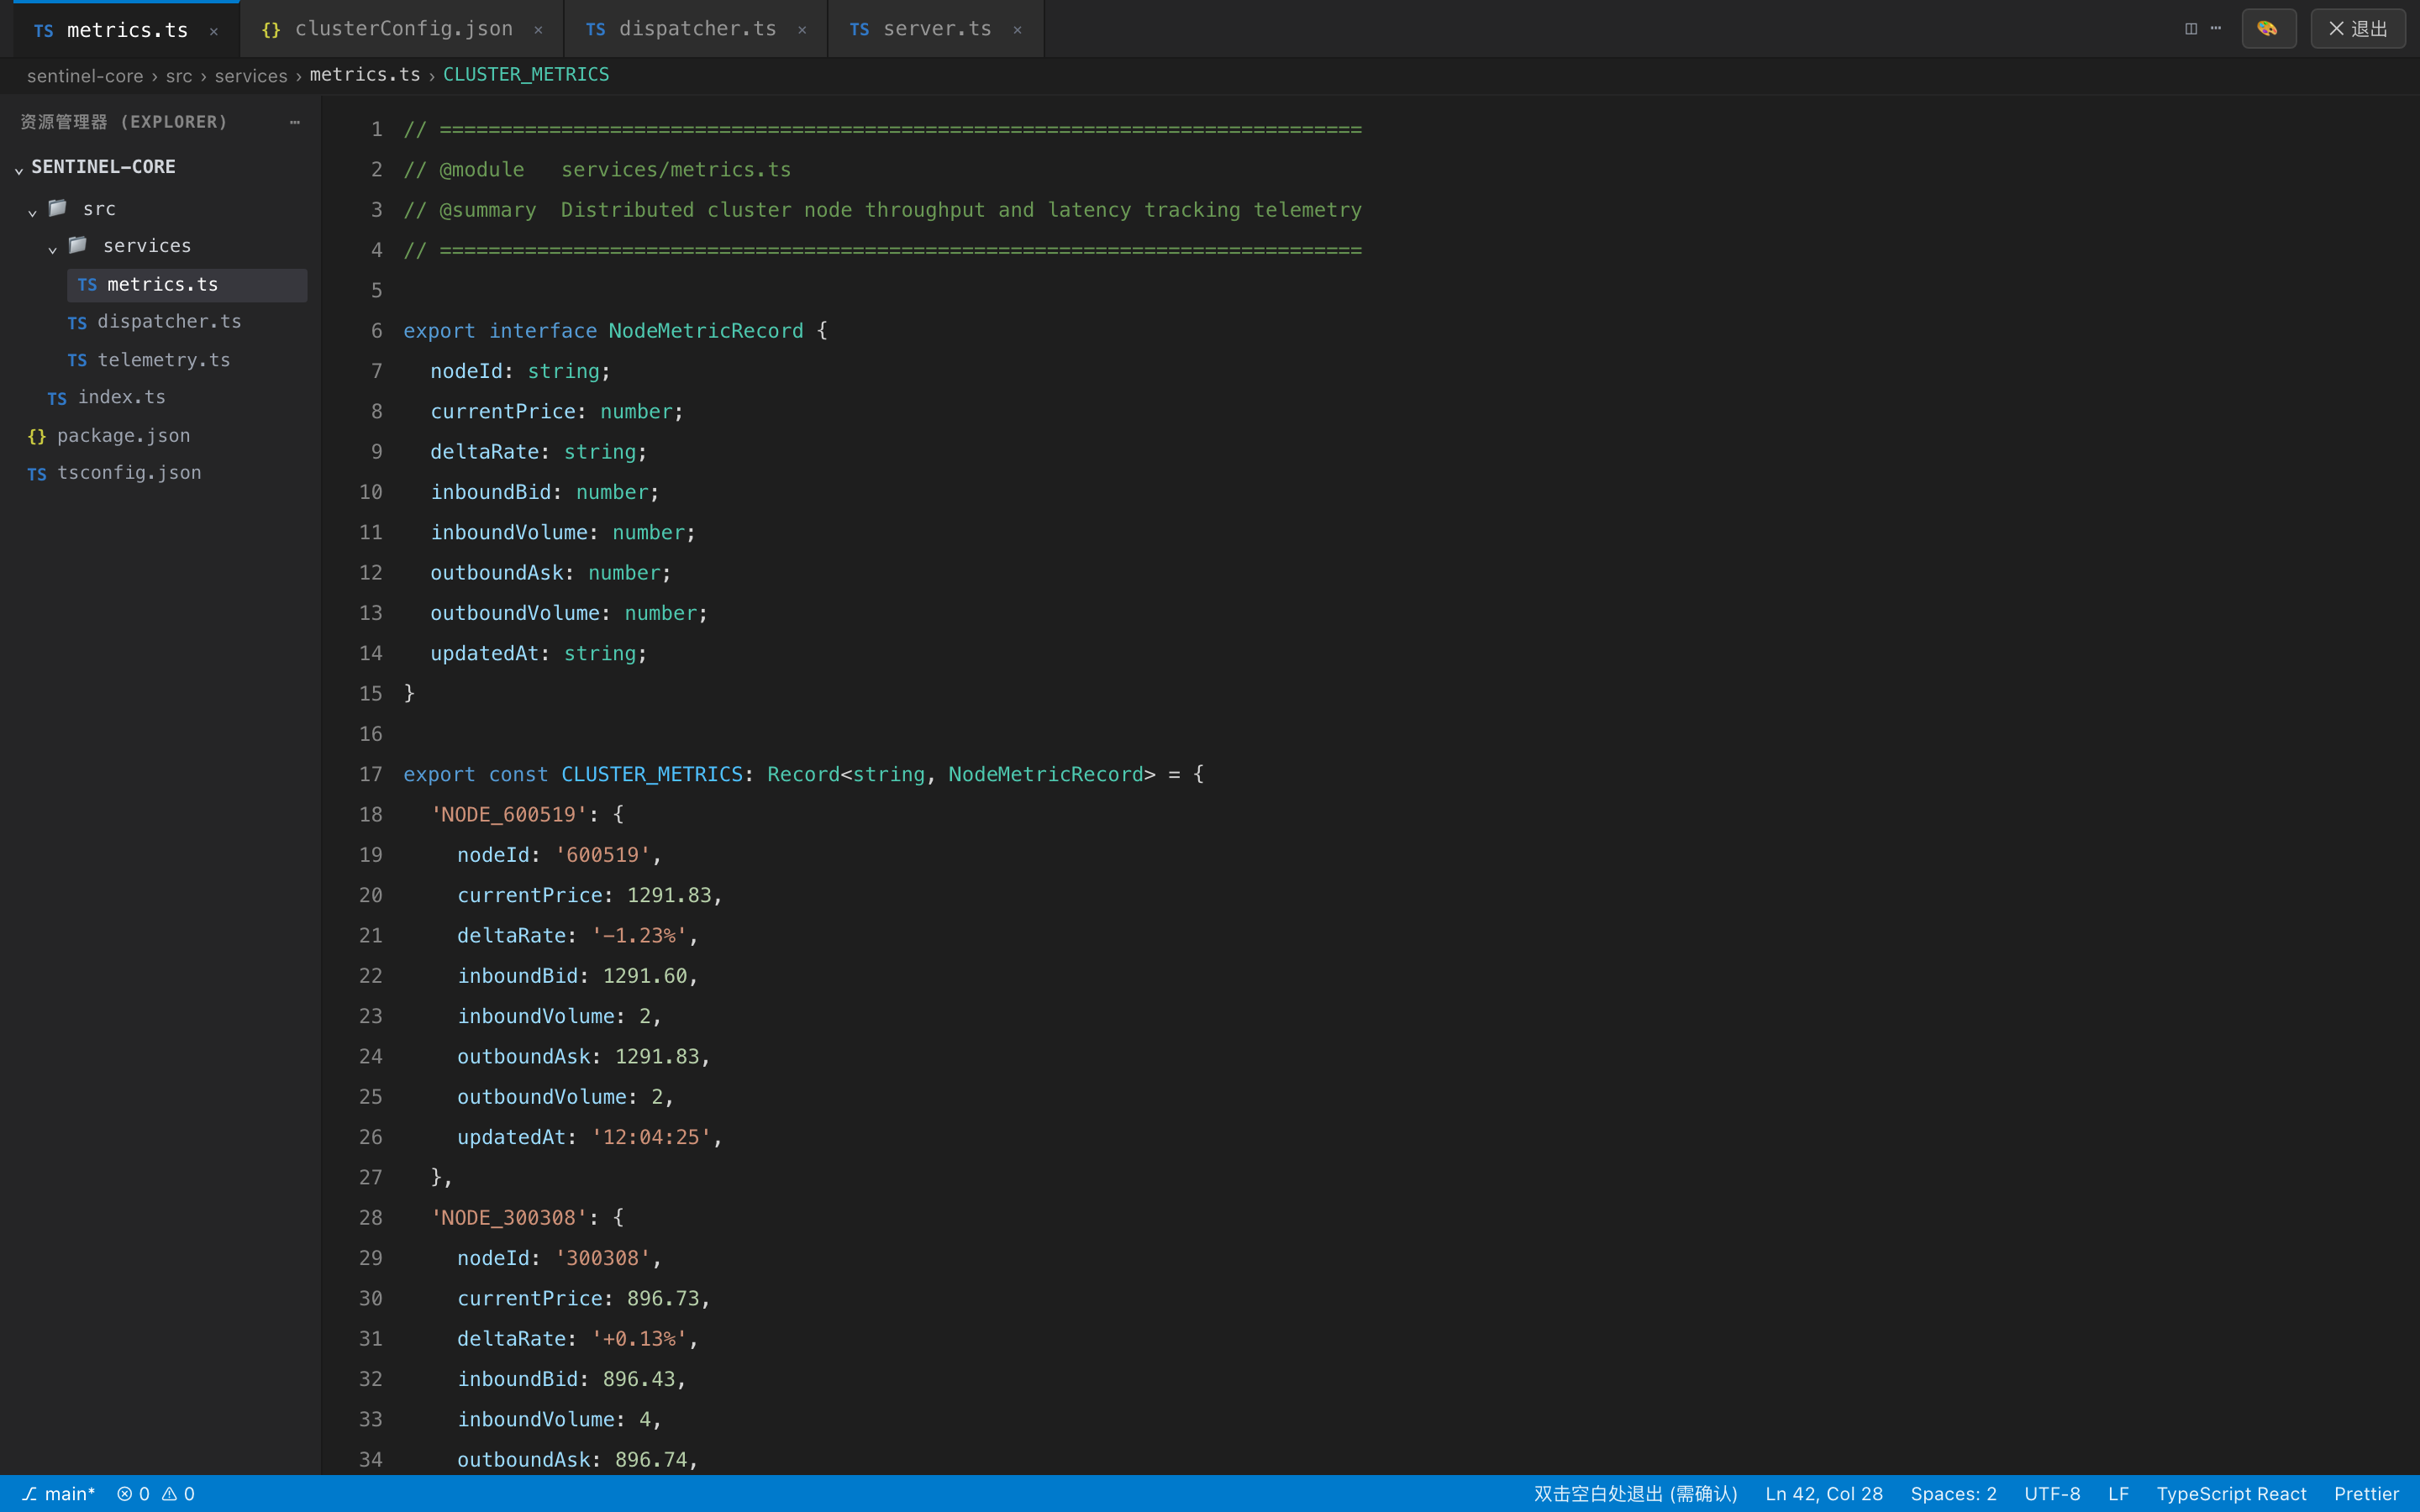The width and height of the screenshot is (2420, 1512).
Task: Close the metrics.ts tab
Action: [x=213, y=31]
